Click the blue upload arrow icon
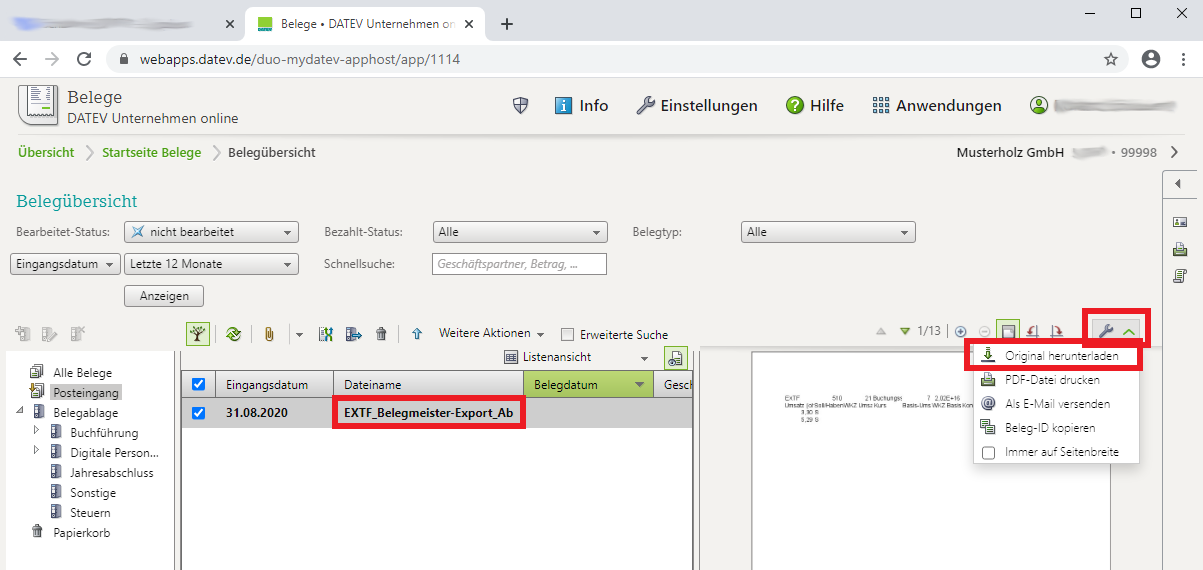1203x570 pixels. (417, 334)
